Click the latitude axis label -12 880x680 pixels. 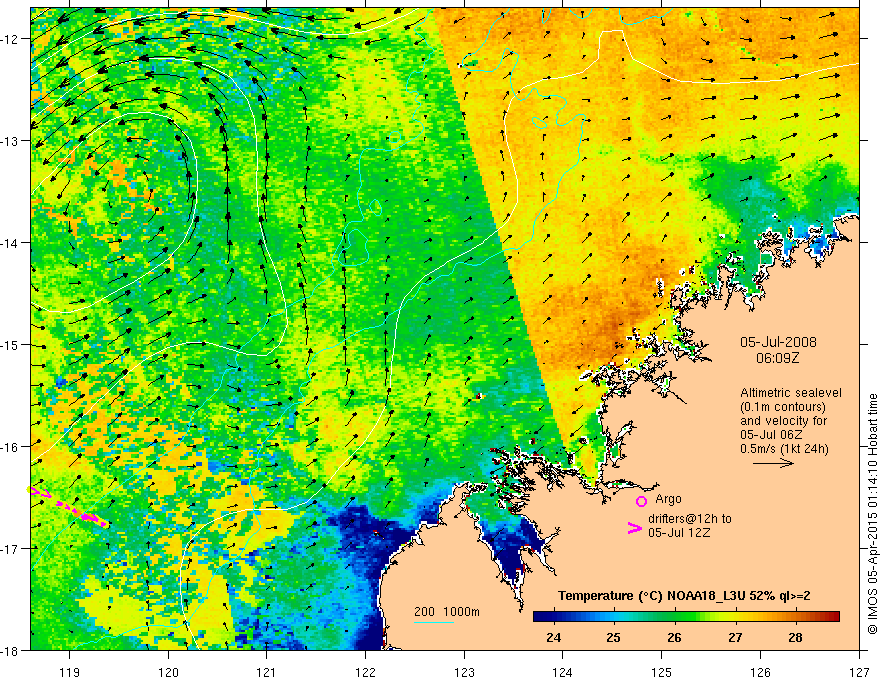click(x=10, y=39)
